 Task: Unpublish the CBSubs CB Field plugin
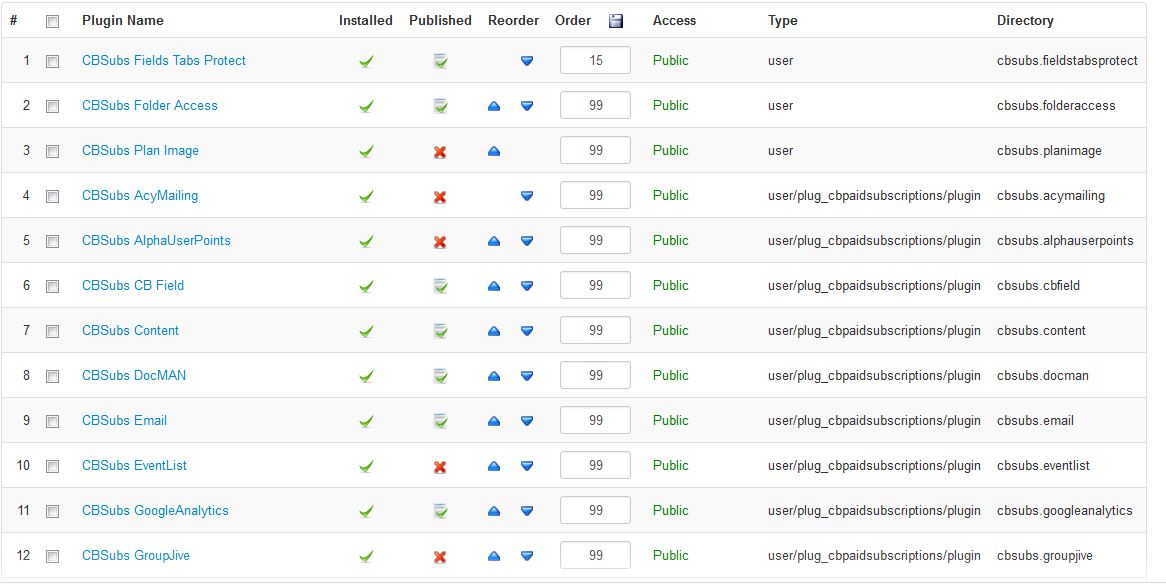point(440,286)
